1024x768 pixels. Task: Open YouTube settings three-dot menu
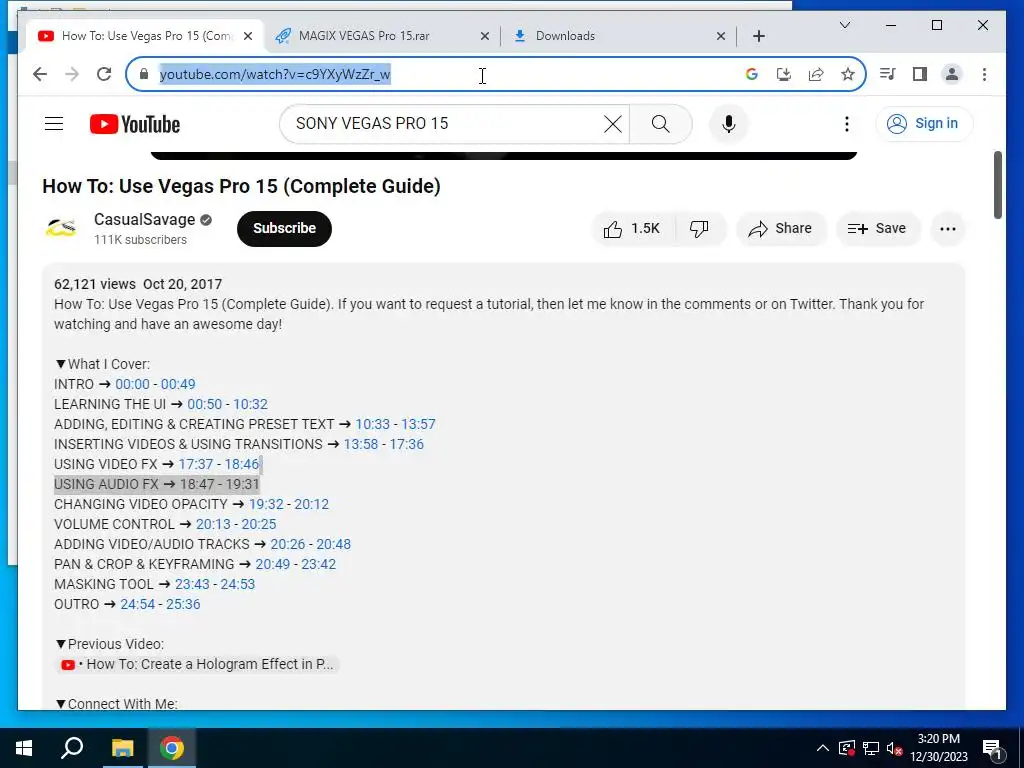(846, 123)
